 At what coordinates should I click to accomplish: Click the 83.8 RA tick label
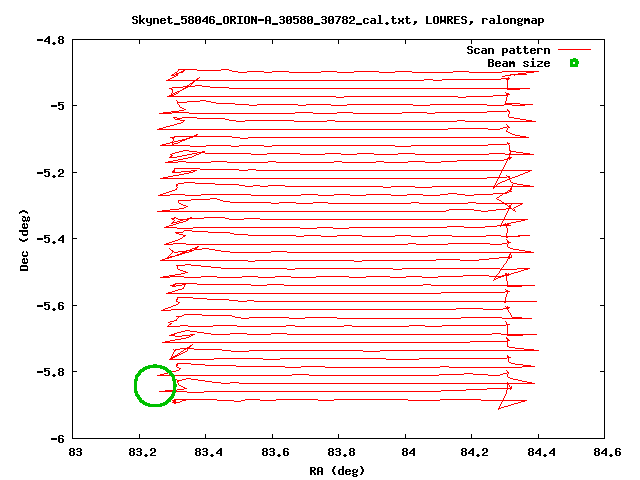pyautogui.click(x=341, y=452)
